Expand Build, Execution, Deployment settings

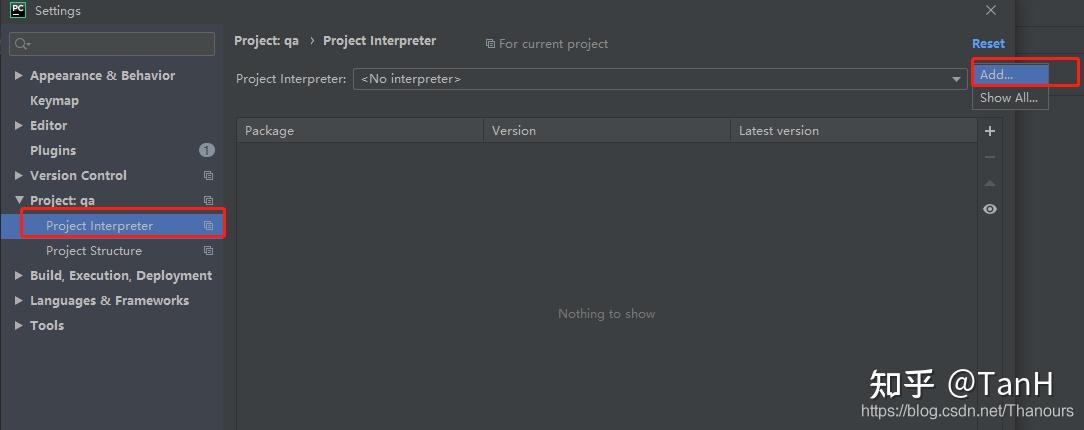pyautogui.click(x=19, y=276)
